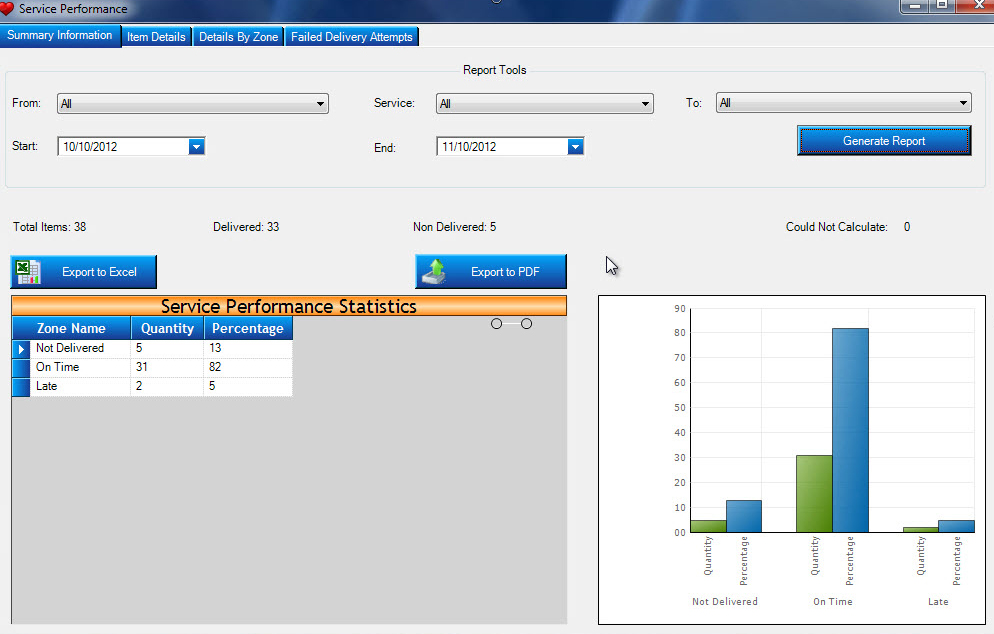Screen dimensions: 994x634
Task: Go to Failed Delivery Attempts tab
Action: (x=351, y=37)
